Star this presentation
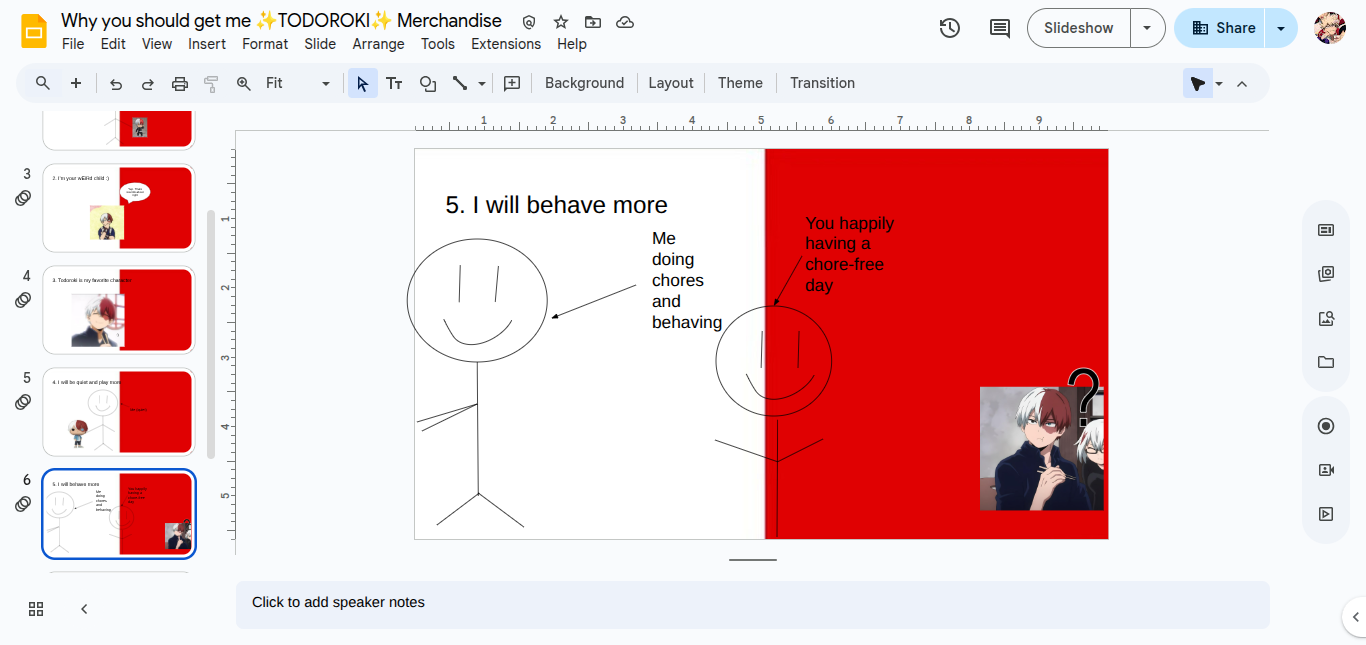Viewport: 1366px width, 645px height. 561,22
